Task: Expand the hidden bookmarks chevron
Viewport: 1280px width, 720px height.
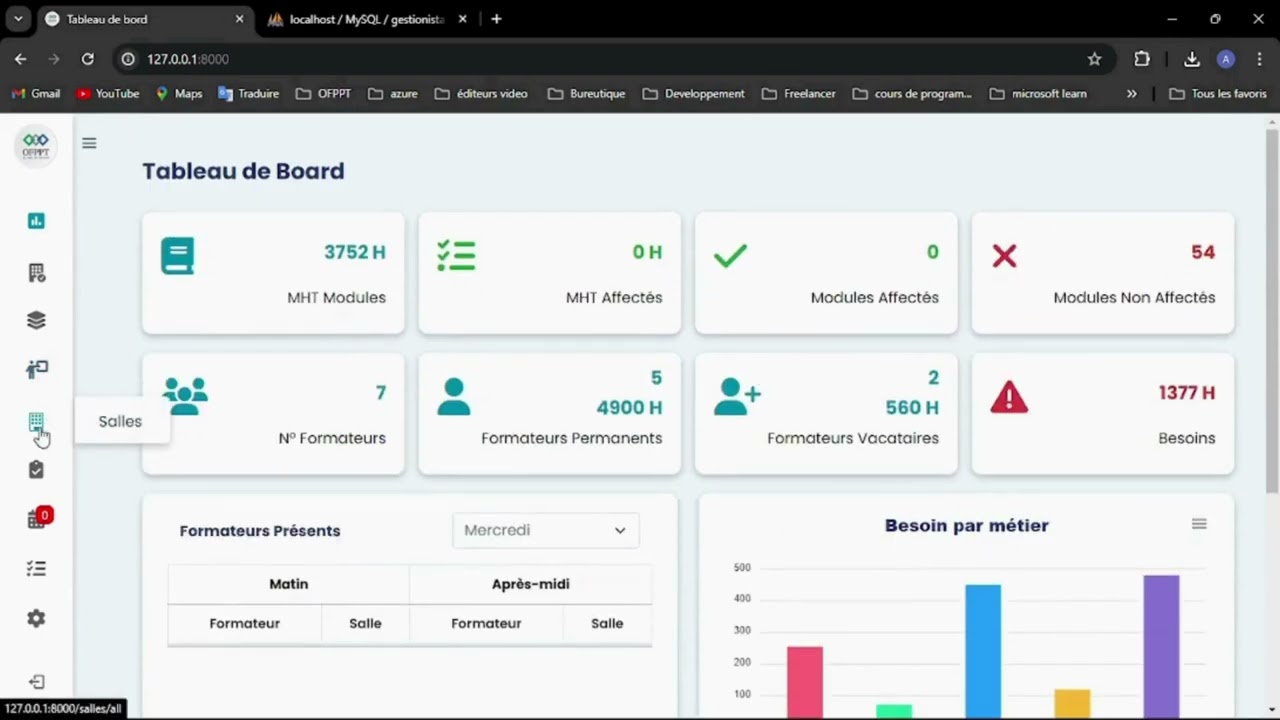Action: pos(1131,94)
